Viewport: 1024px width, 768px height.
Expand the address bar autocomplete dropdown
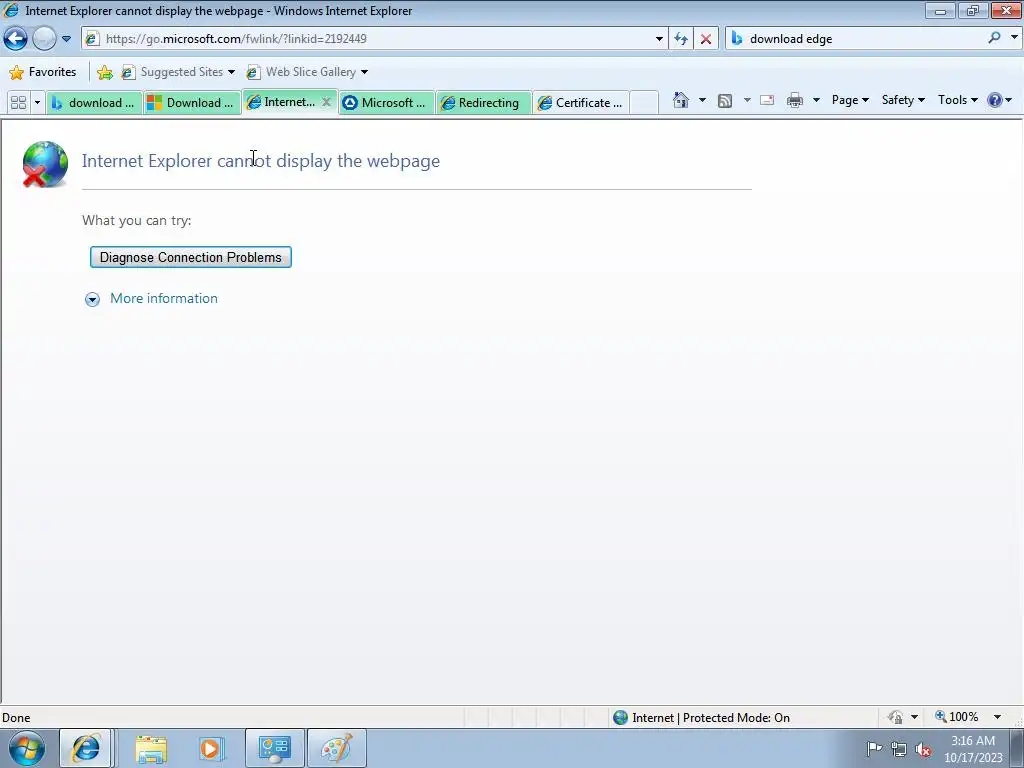[659, 39]
